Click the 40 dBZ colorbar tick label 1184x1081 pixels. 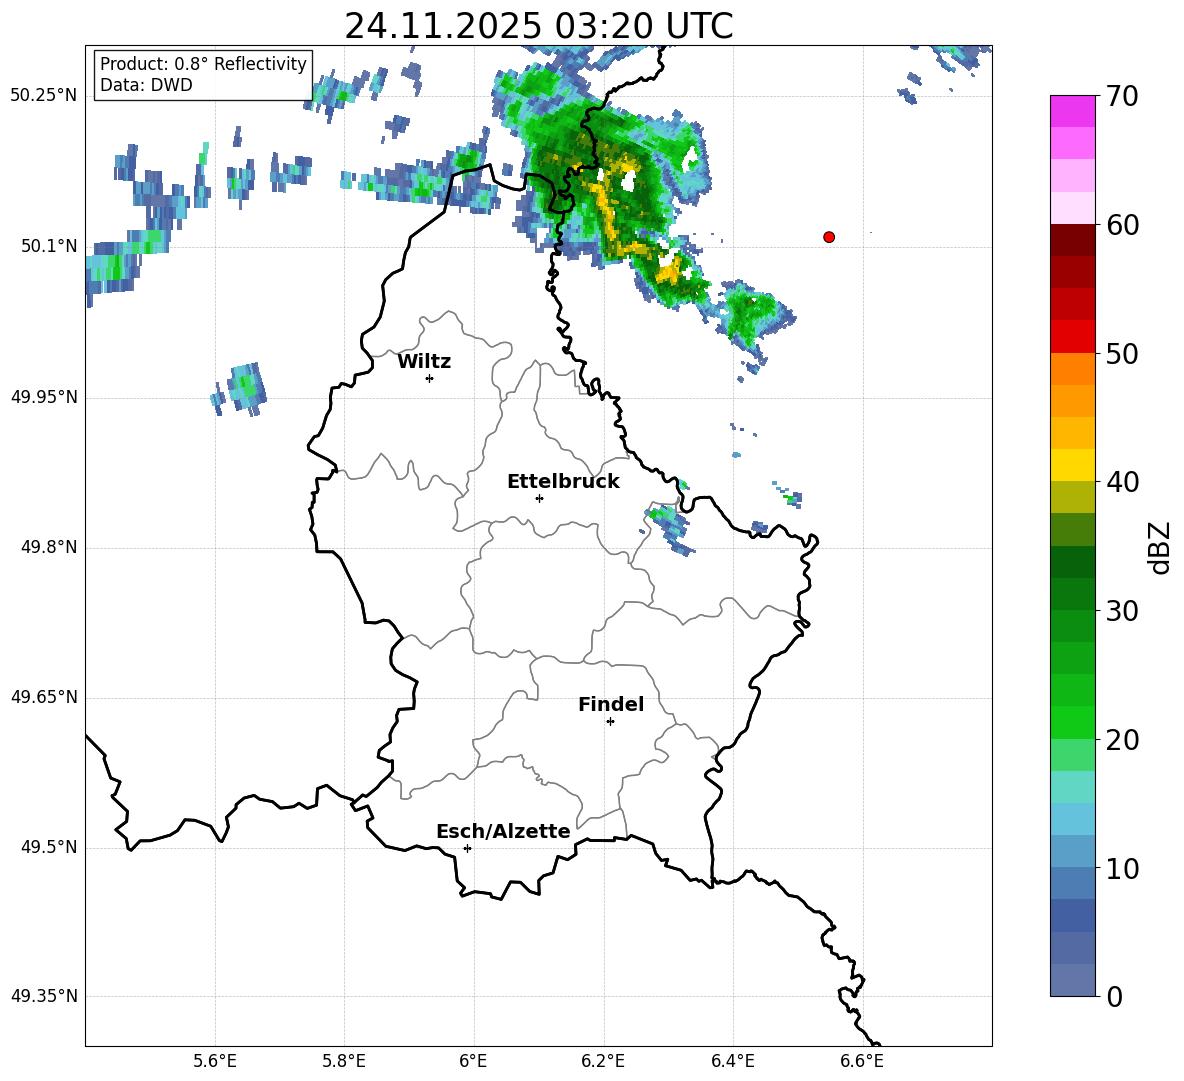pyautogui.click(x=1122, y=482)
